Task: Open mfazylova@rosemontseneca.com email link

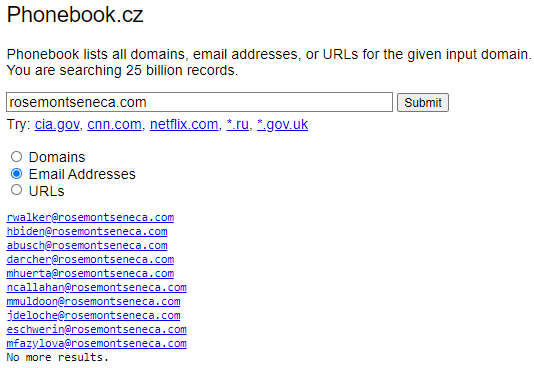Action: (x=96, y=343)
